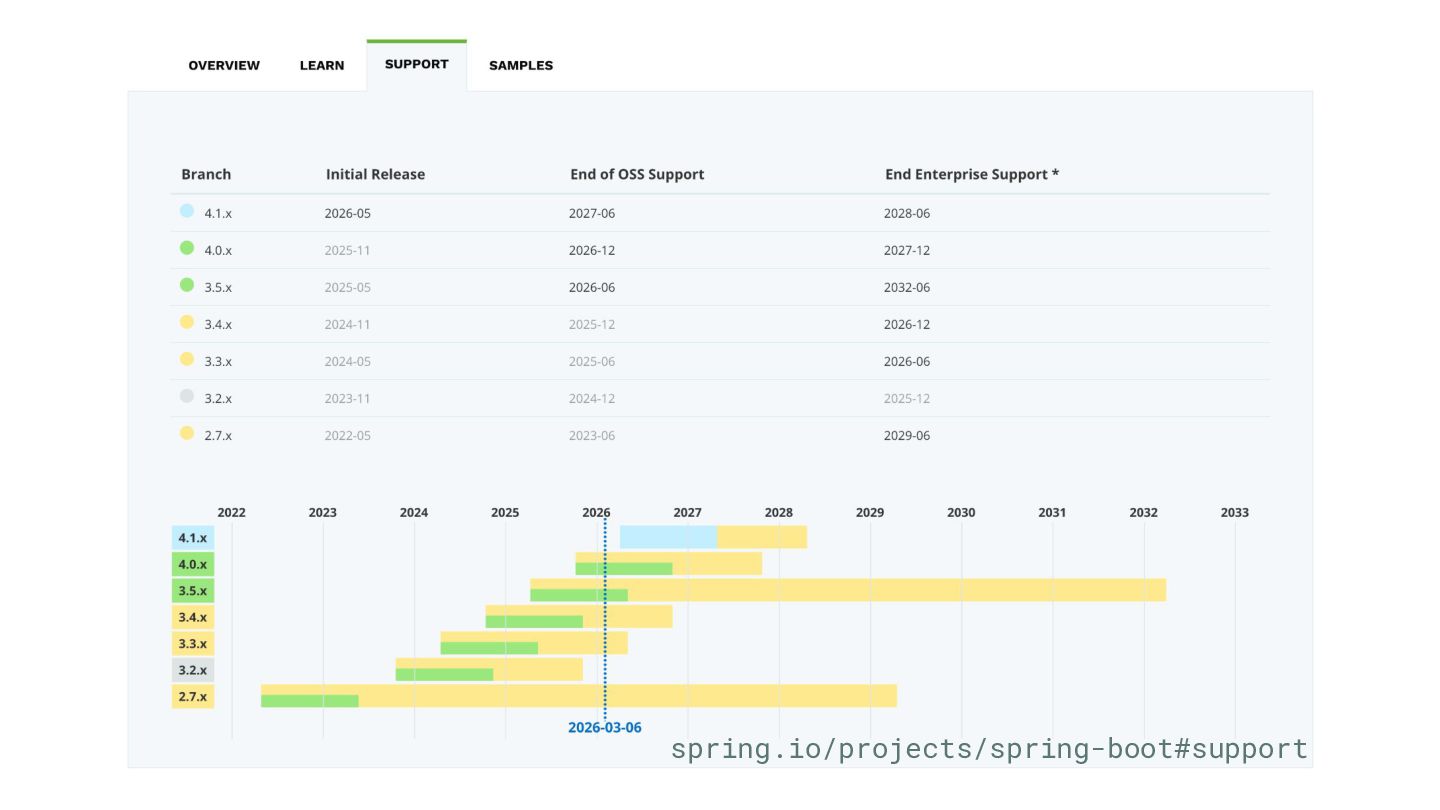Viewport: 1440px width, 810px height.
Task: Click the 2026-03-06 current date marker
Action: click(x=604, y=728)
